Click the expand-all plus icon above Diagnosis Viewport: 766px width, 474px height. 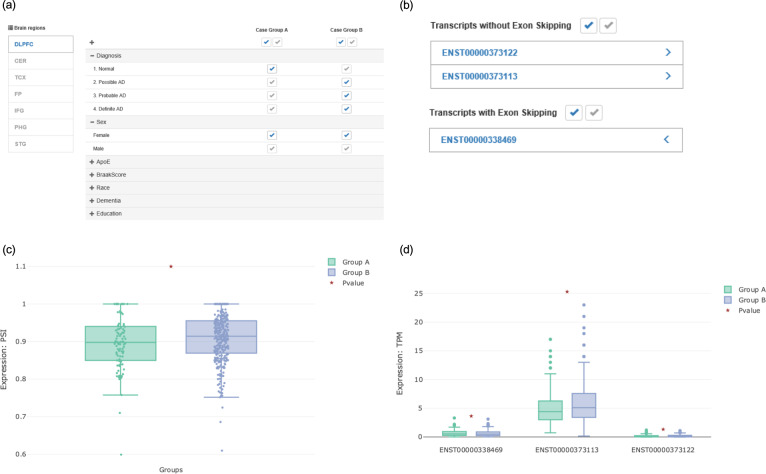tap(92, 42)
